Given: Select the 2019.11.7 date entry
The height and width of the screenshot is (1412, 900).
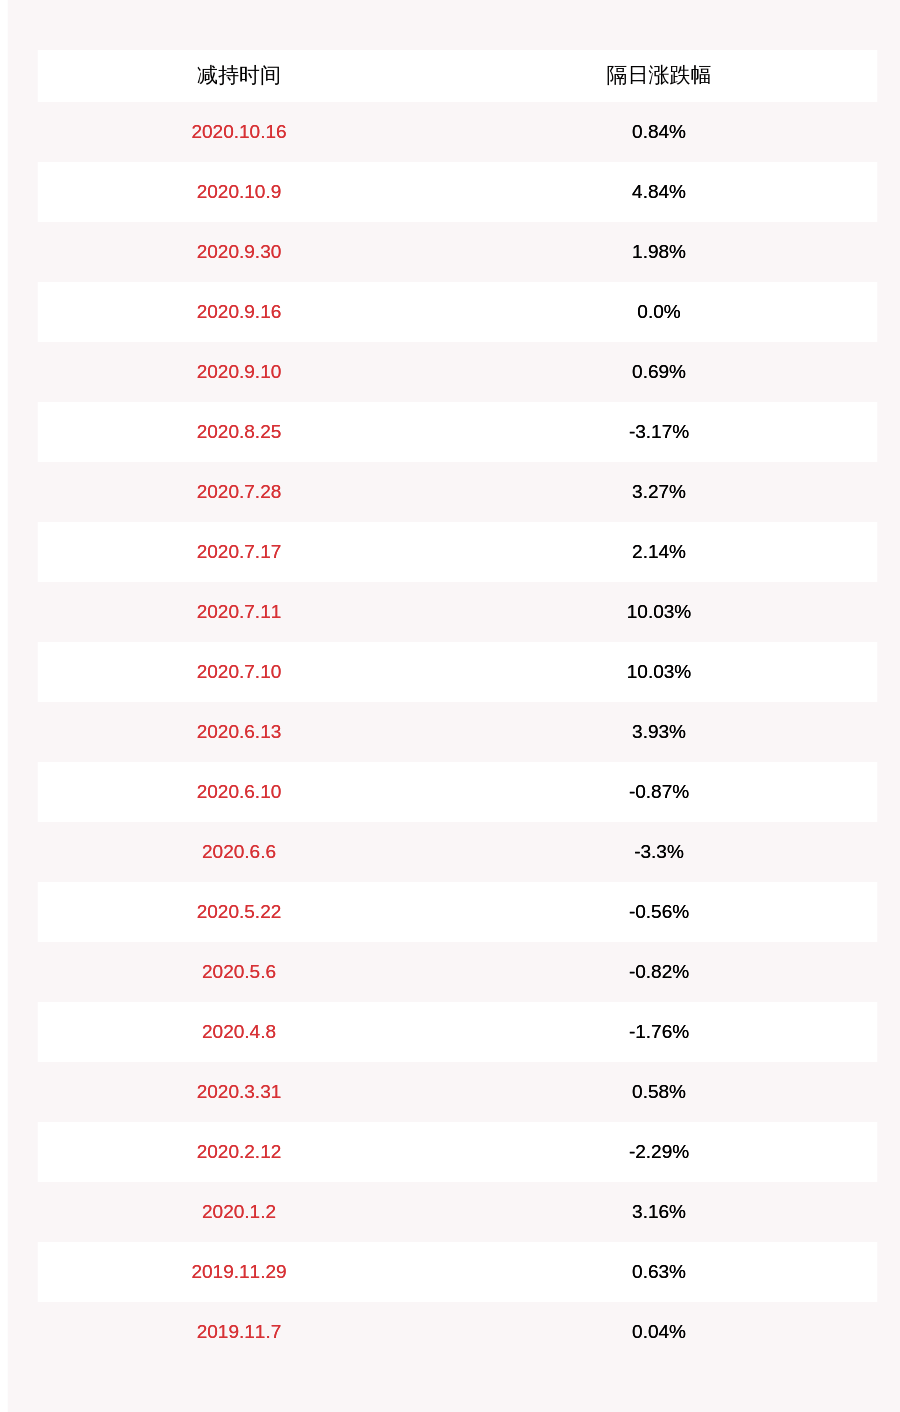Looking at the screenshot, I should pyautogui.click(x=238, y=1332).
